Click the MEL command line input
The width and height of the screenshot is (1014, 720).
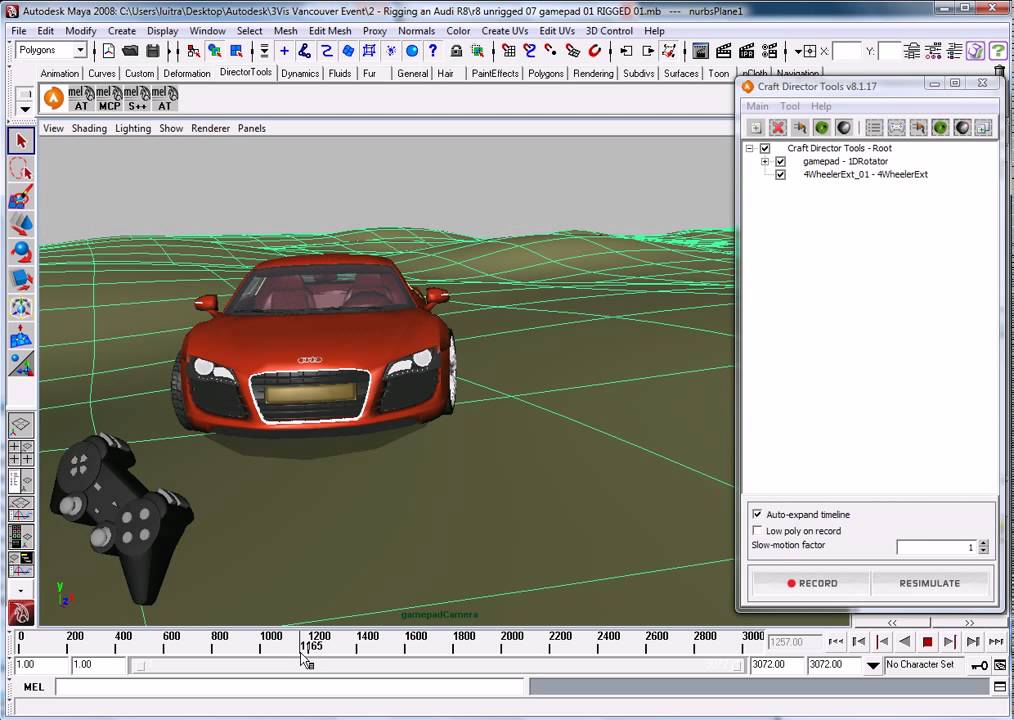[x=290, y=686]
